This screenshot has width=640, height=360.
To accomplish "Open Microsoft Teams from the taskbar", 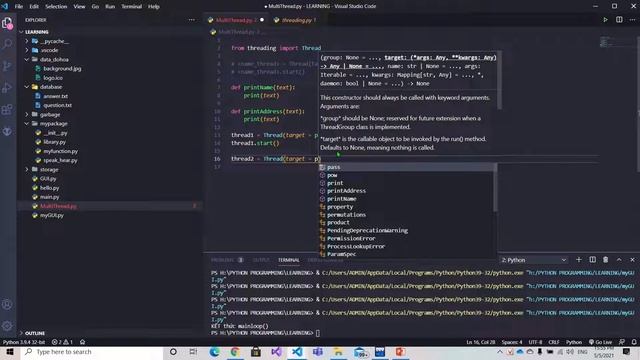I will click(x=318, y=352).
